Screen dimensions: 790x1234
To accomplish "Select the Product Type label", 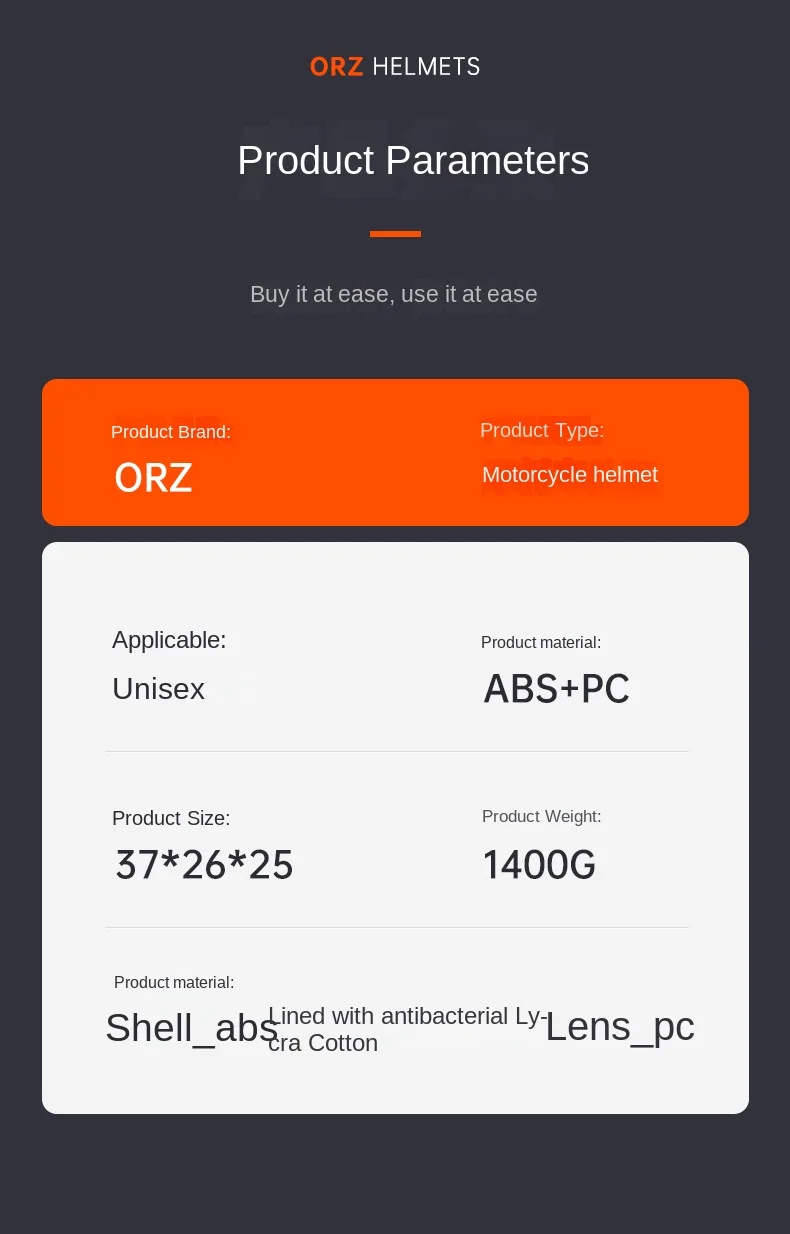I will pyautogui.click(x=542, y=430).
